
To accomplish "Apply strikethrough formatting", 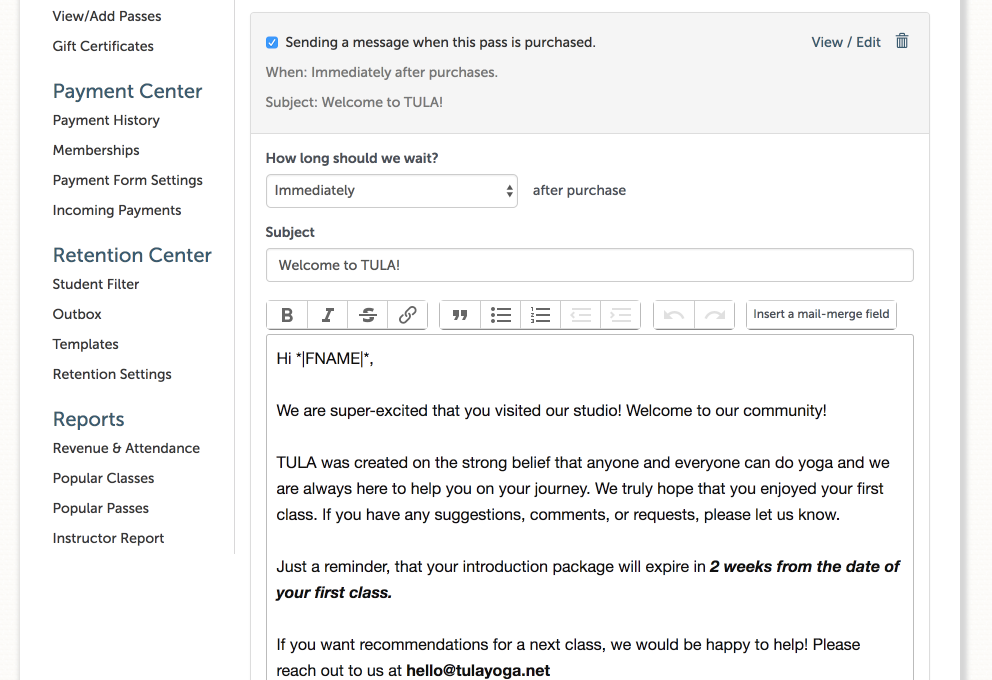I will [x=368, y=315].
